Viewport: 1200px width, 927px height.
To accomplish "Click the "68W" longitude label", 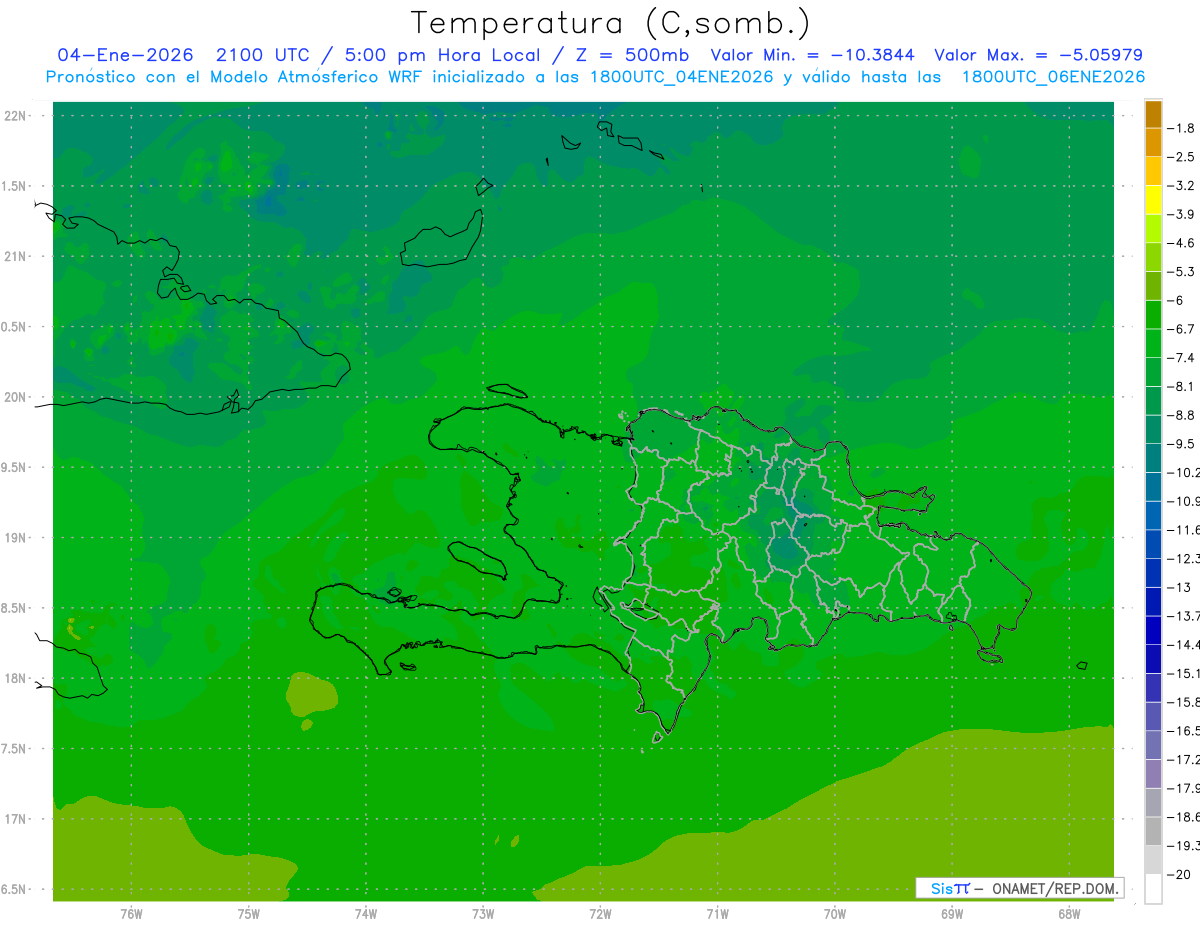I will click(1069, 913).
